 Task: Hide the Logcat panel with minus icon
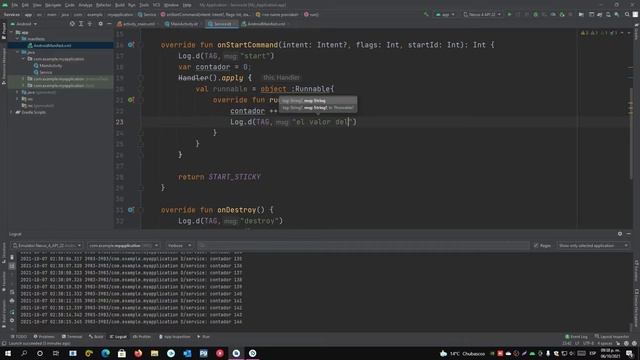[x=629, y=234]
